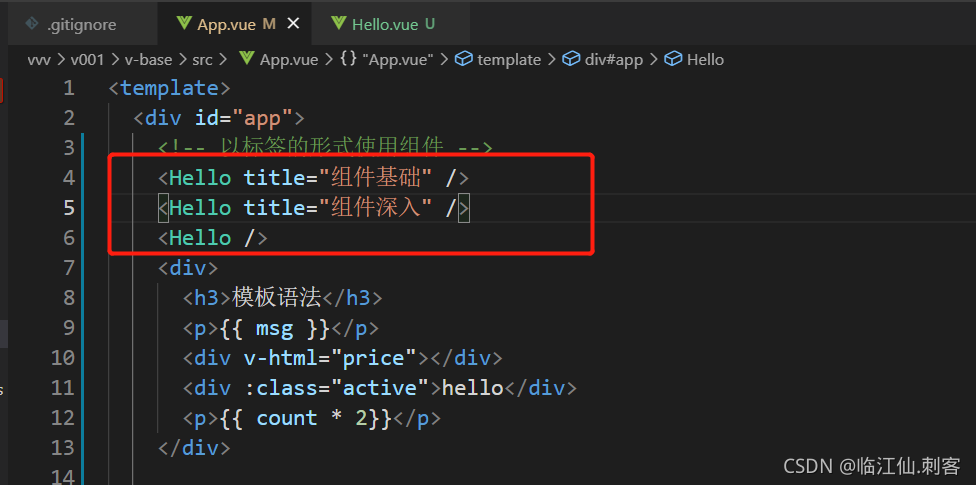The image size is (976, 485).
Task: Click the green HTML comment on line 3
Action: pyautogui.click(x=325, y=147)
